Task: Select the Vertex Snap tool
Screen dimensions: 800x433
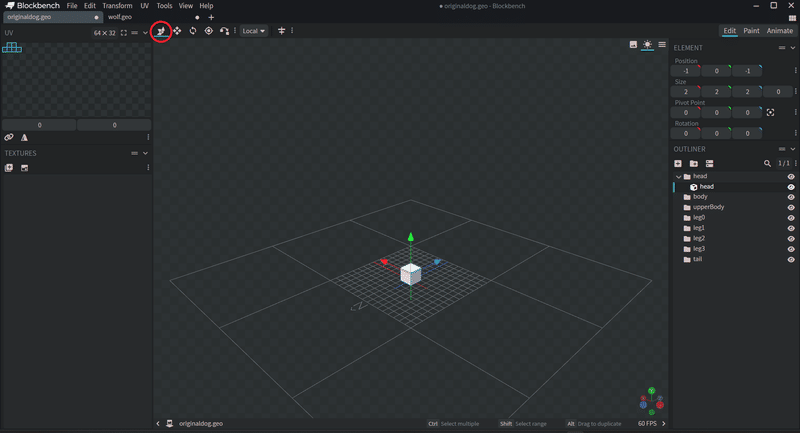Action: coord(224,31)
